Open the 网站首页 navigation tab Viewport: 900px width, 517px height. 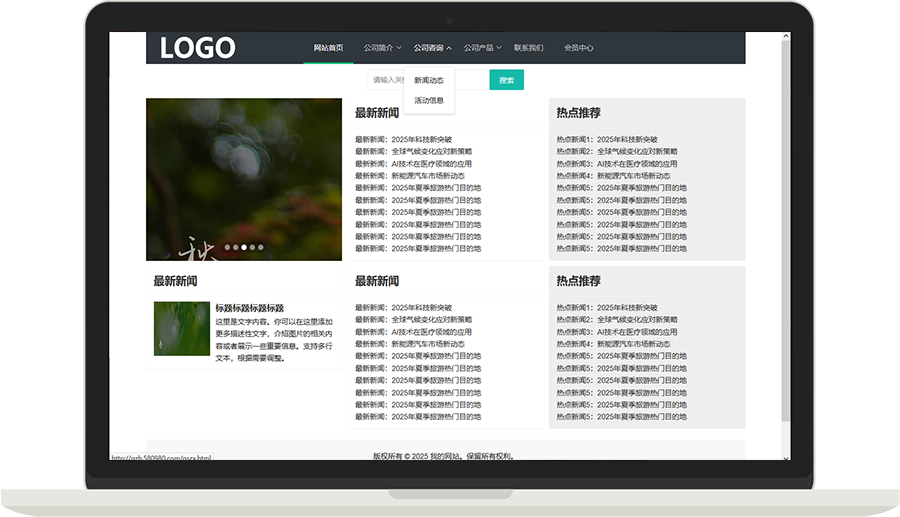coord(328,48)
